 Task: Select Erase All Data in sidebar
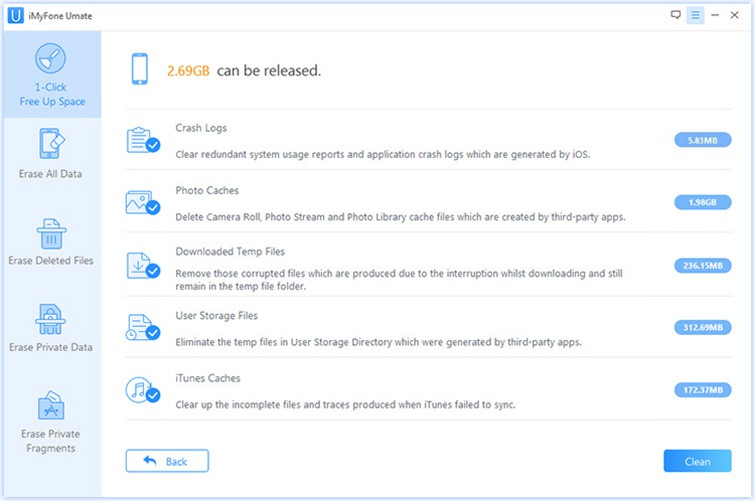(51, 154)
